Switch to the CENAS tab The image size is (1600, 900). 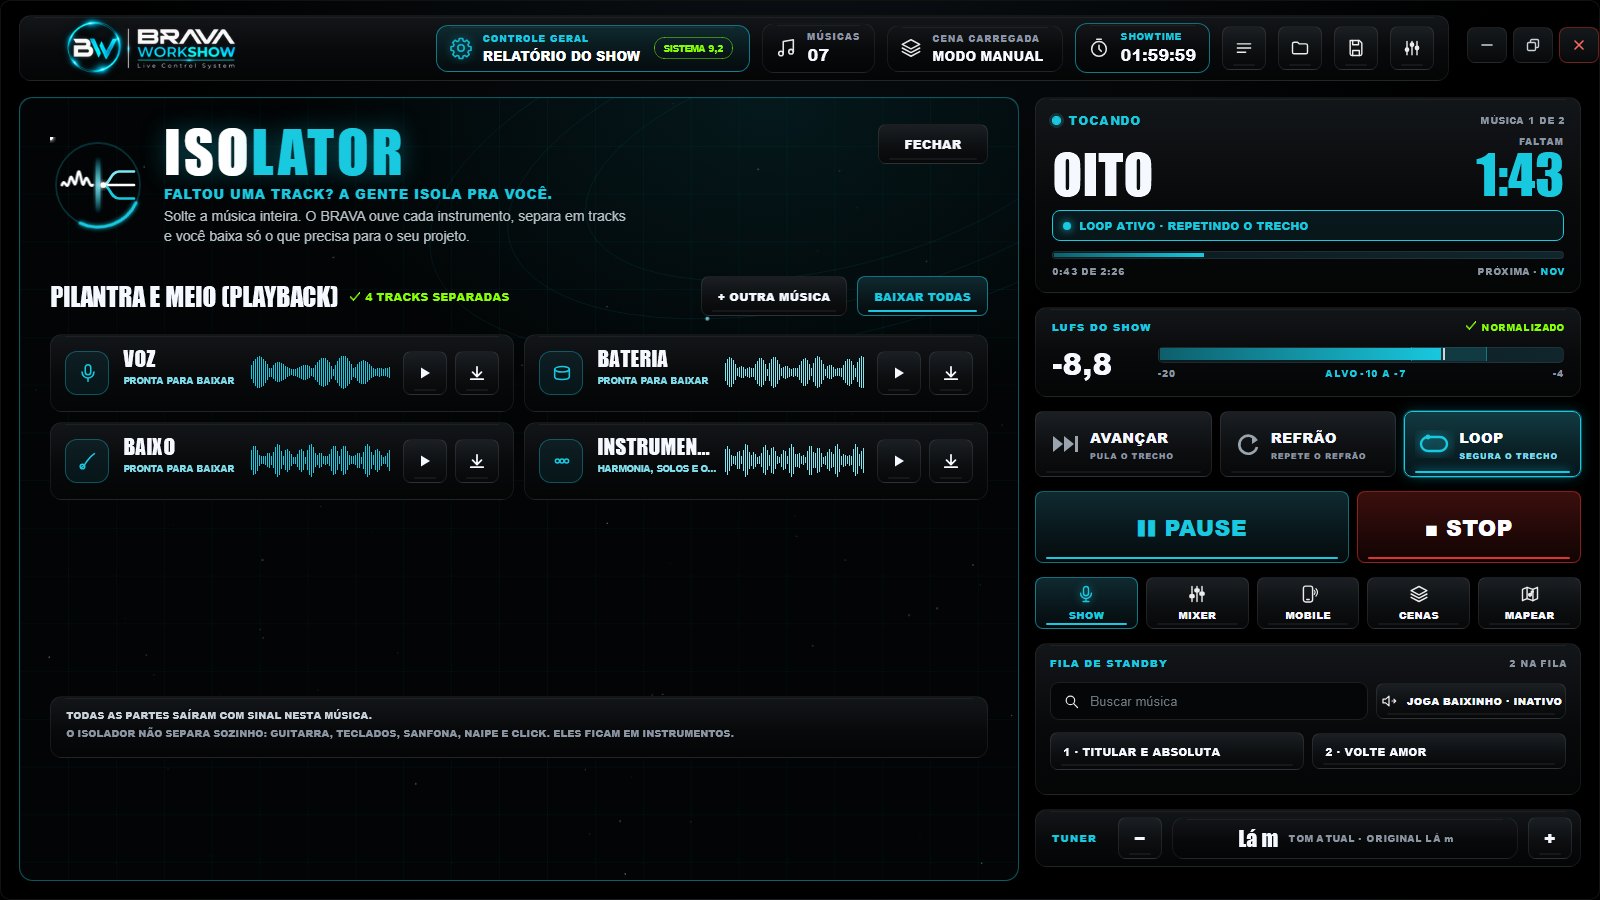pos(1418,603)
